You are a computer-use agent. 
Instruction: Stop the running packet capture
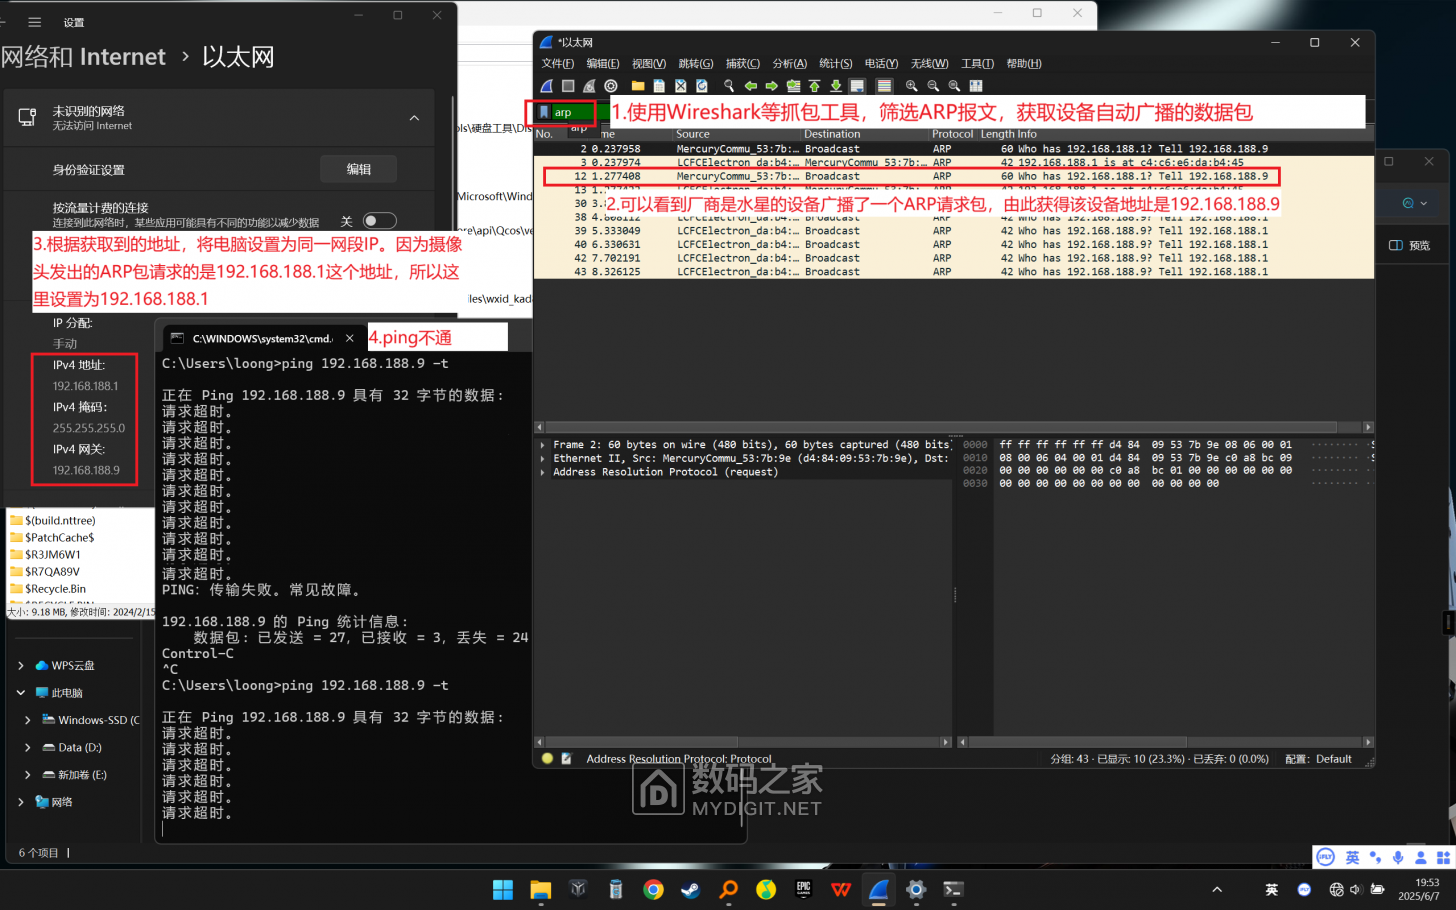[x=568, y=86]
